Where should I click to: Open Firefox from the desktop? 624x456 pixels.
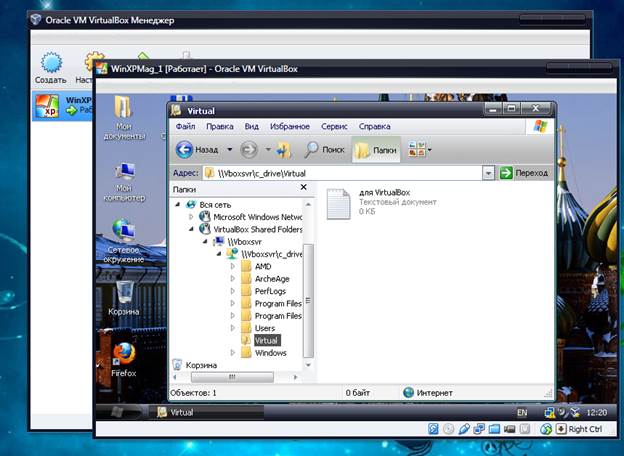click(124, 355)
